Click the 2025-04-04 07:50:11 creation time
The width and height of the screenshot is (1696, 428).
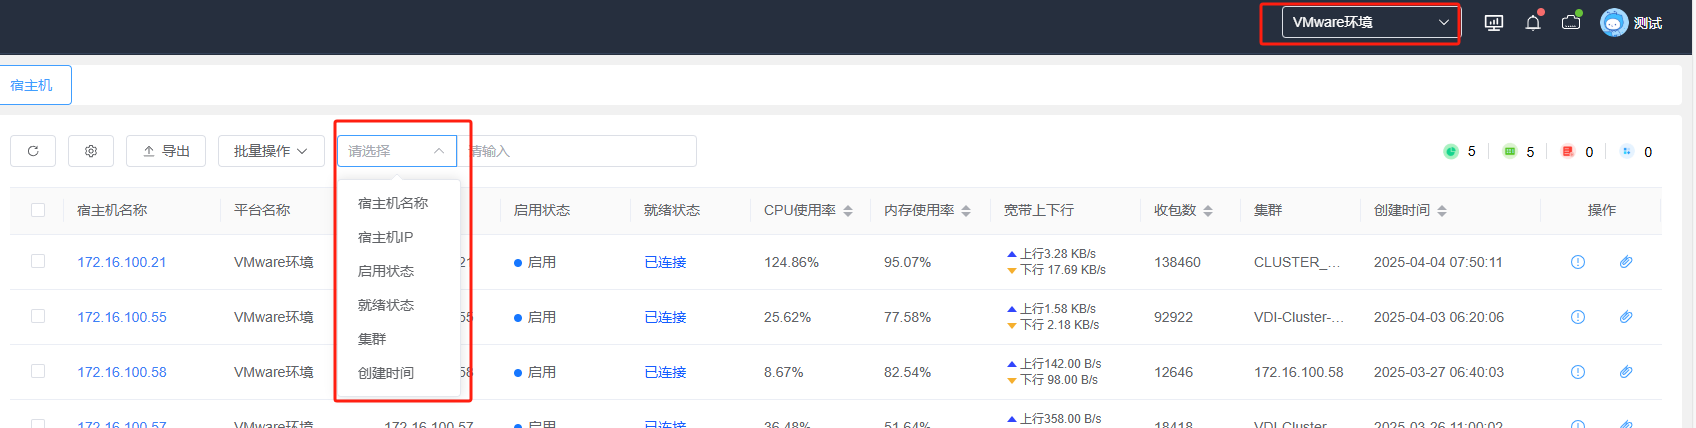point(1438,262)
